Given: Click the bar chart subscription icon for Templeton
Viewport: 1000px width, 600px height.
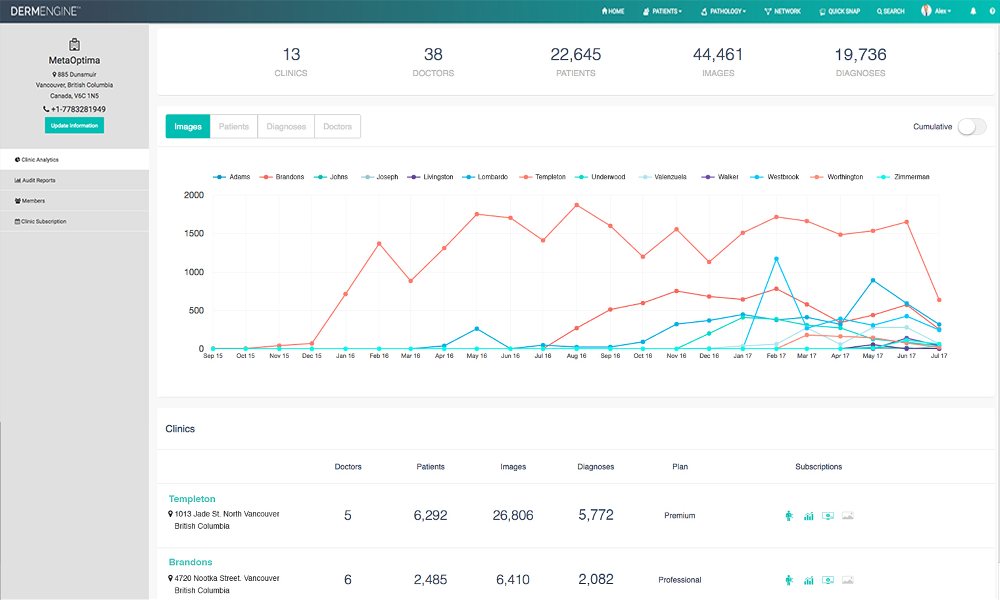Looking at the screenshot, I should pos(808,516).
